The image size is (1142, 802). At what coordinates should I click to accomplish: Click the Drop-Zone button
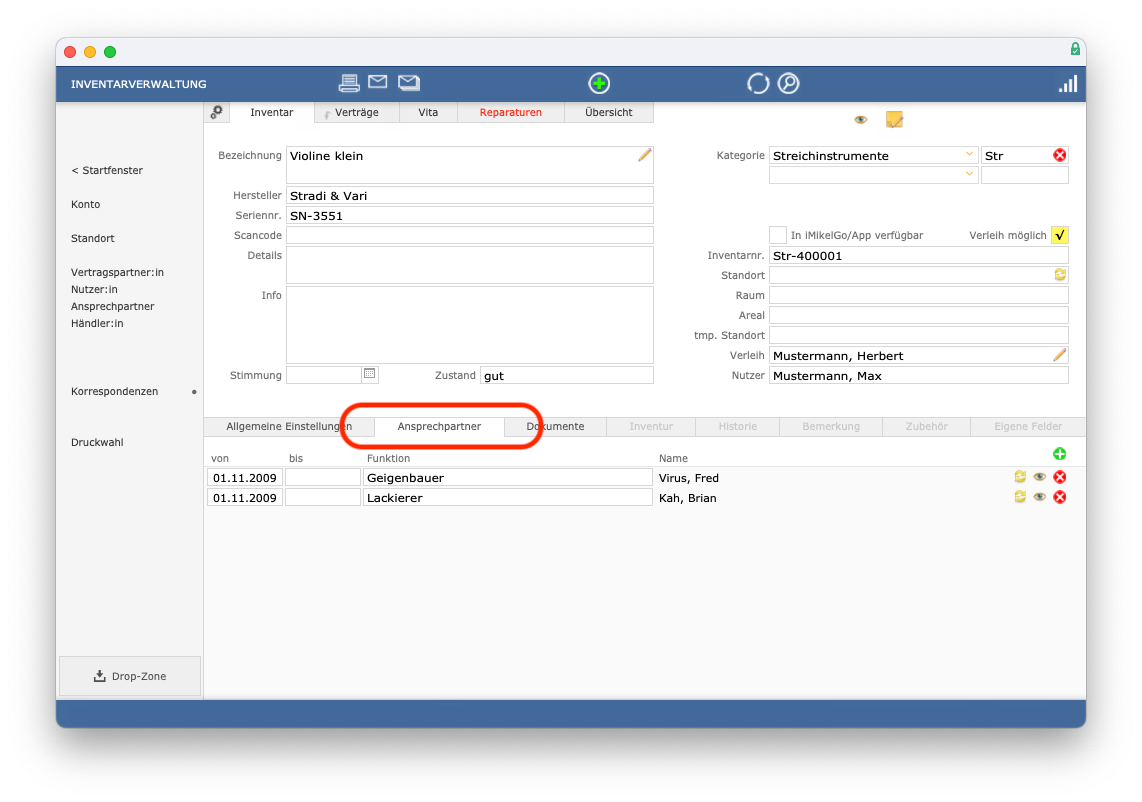tap(130, 676)
